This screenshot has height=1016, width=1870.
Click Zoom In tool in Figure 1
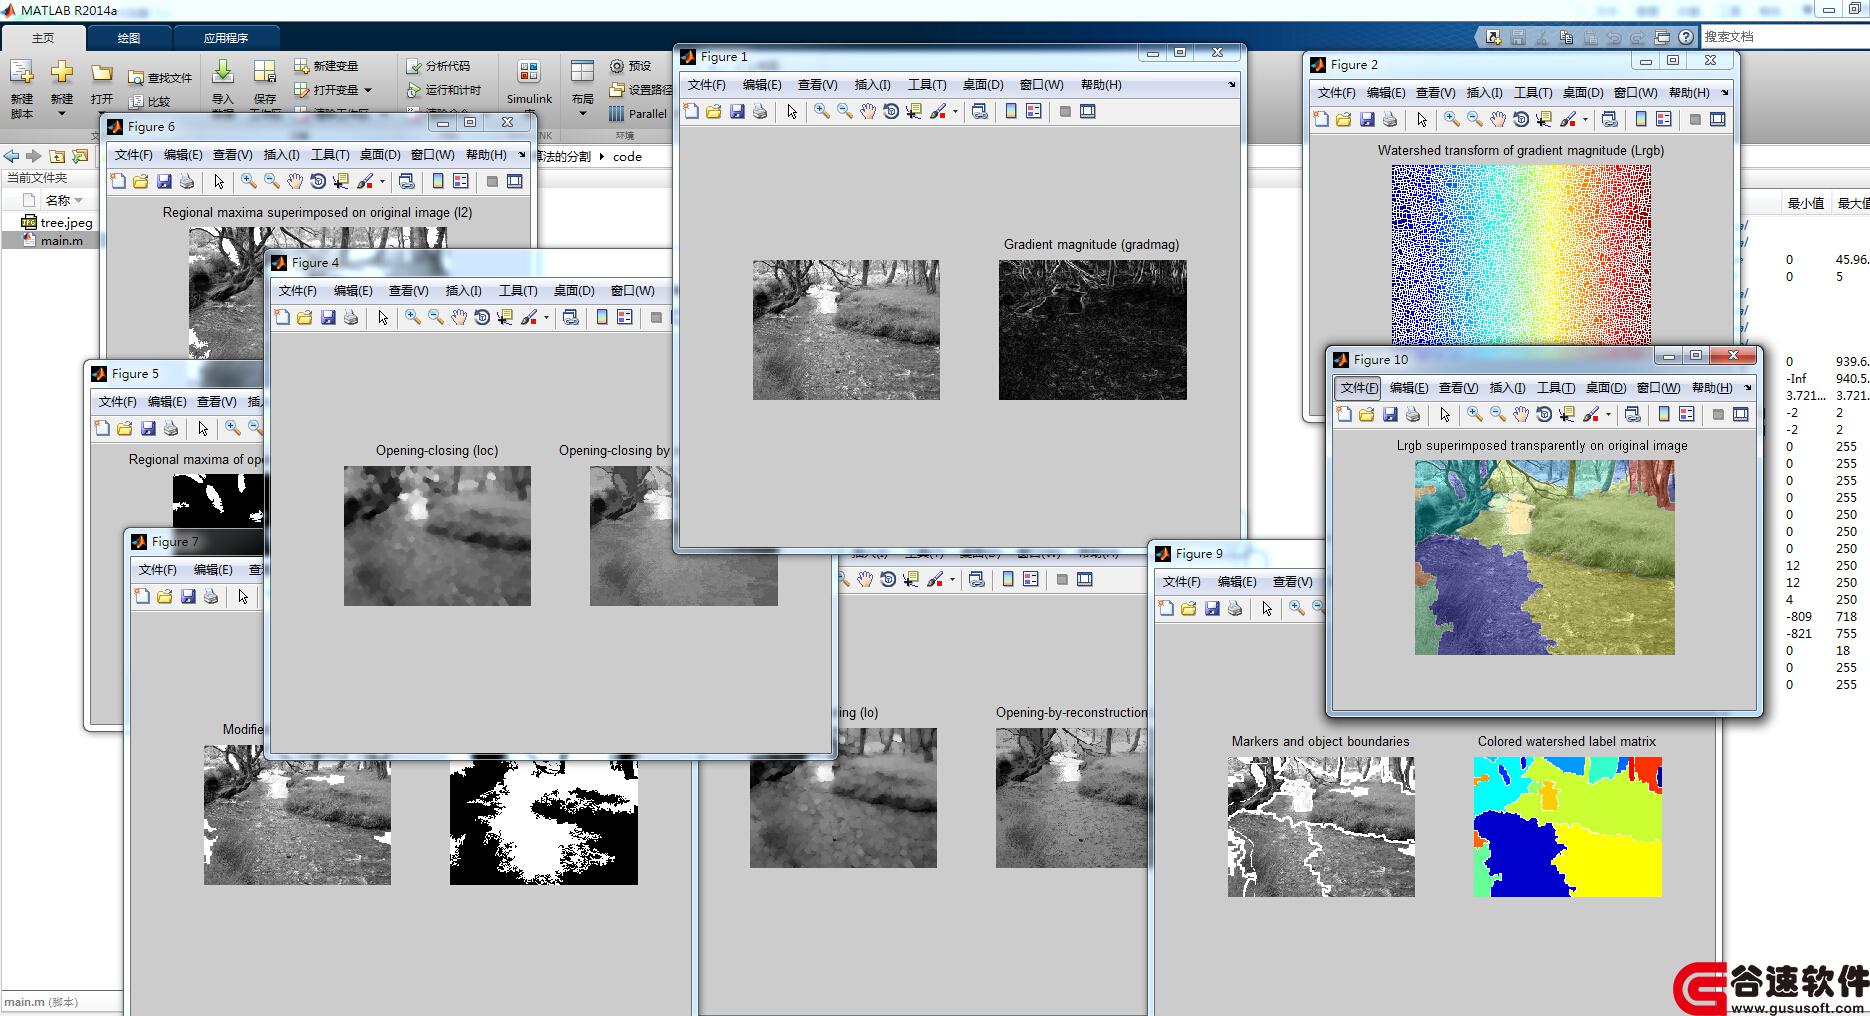pyautogui.click(x=821, y=111)
